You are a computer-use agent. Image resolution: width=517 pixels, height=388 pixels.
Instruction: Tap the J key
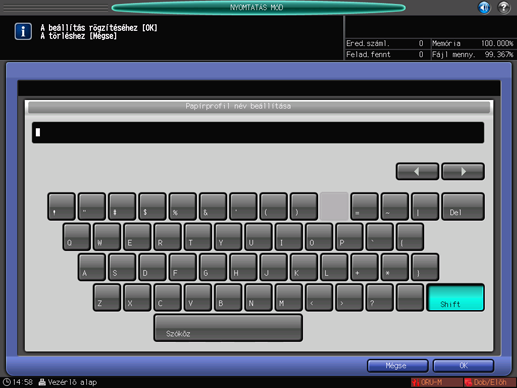(x=274, y=267)
